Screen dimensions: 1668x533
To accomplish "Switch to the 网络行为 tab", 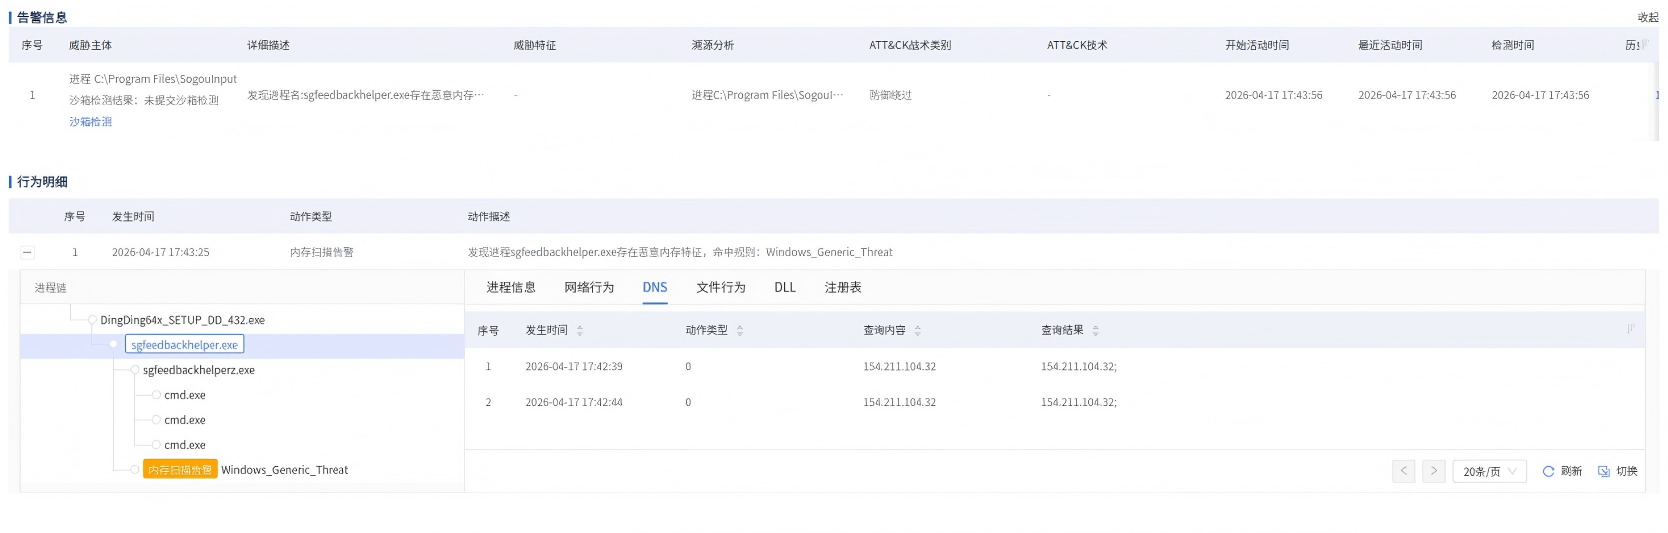I will tap(589, 288).
